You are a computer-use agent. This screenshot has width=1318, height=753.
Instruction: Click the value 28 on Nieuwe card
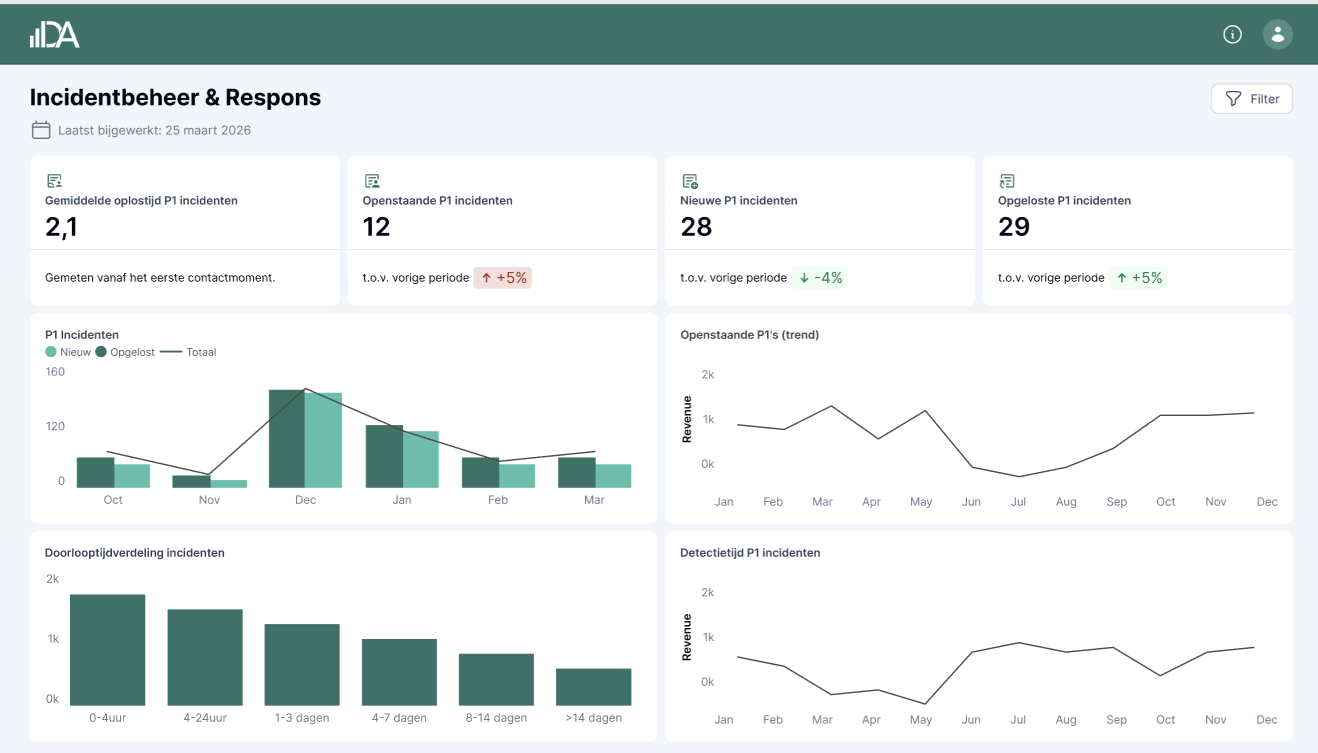(x=696, y=227)
